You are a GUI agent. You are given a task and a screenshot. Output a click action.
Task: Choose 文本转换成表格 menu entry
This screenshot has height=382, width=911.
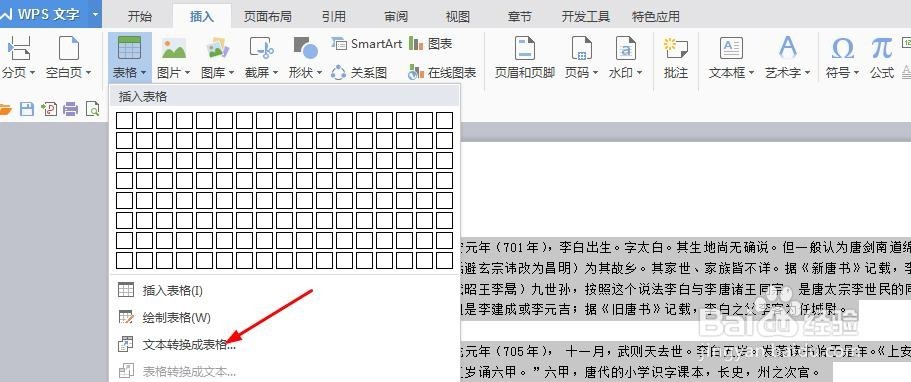[x=285, y=344]
